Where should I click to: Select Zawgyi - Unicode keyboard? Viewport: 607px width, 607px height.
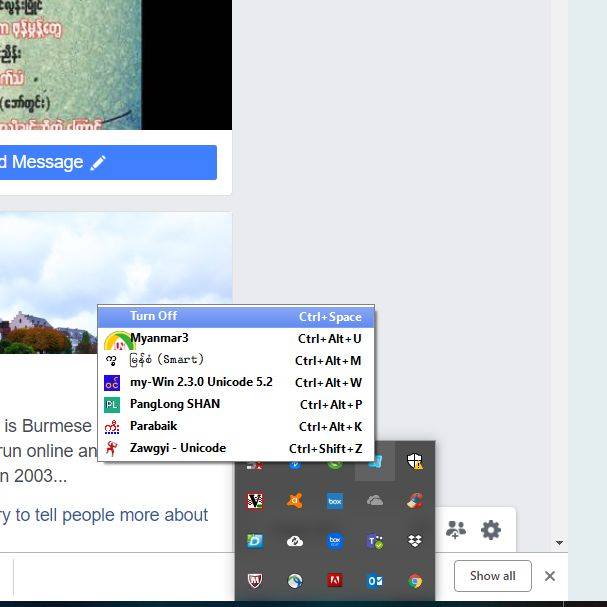coord(236,448)
